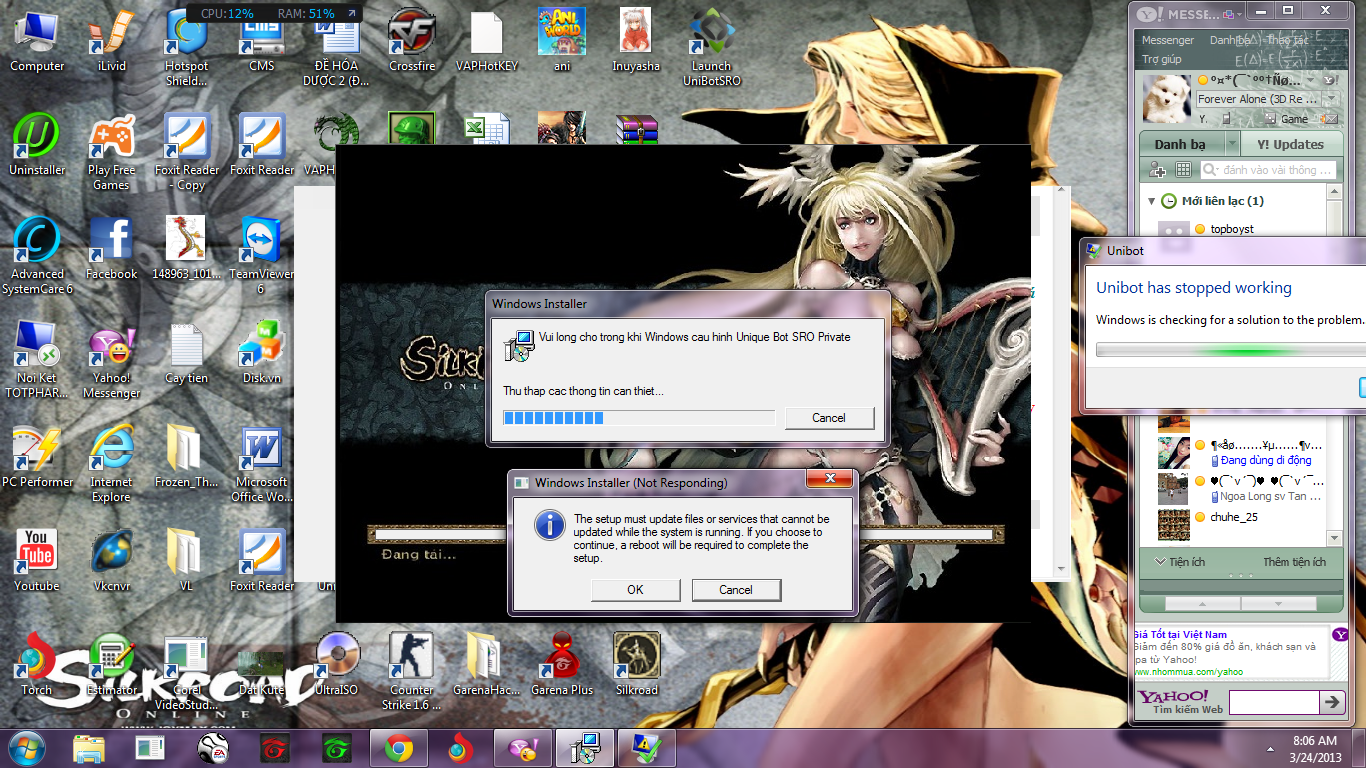The height and width of the screenshot is (768, 1366).
Task: Open the TeamViewer 6 desktop shortcut
Action: [x=262, y=256]
